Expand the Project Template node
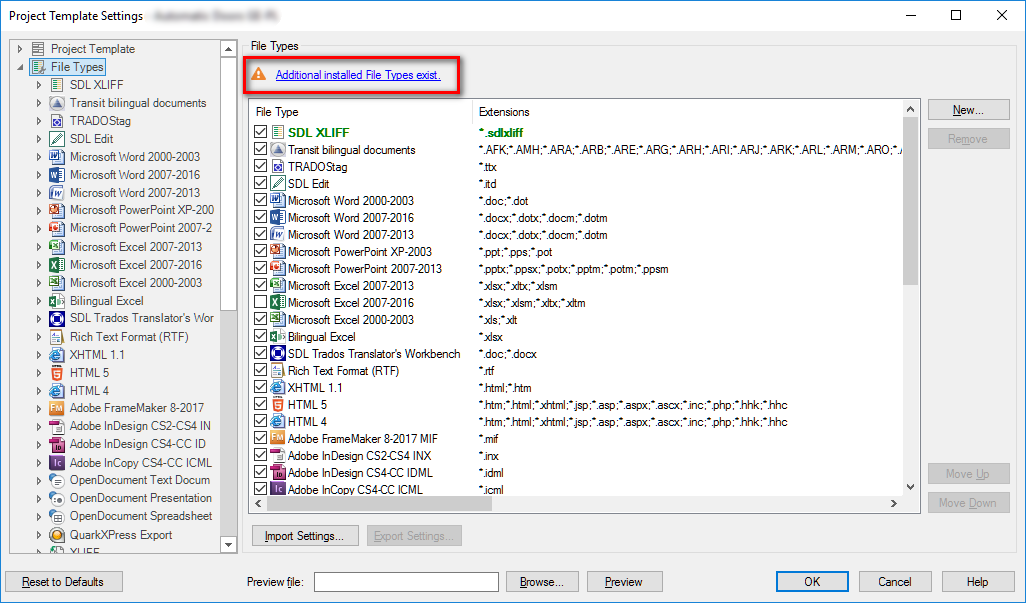Image resolution: width=1026 pixels, height=603 pixels. pos(20,48)
